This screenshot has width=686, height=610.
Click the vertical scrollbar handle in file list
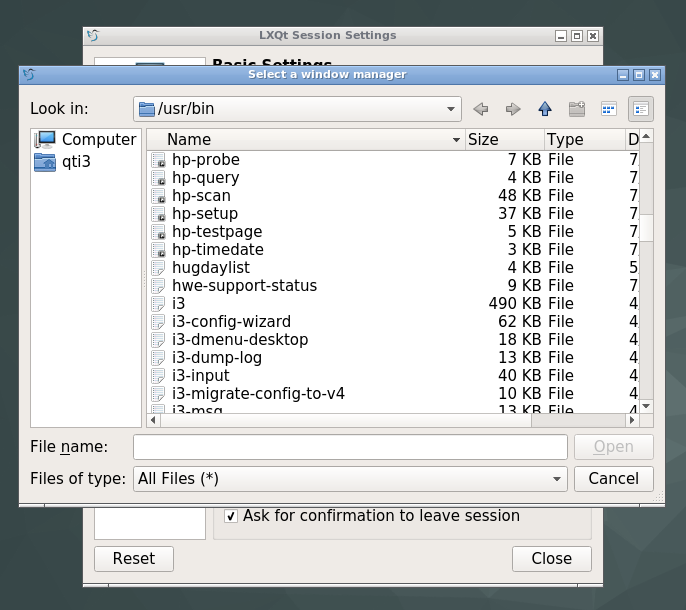point(646,228)
